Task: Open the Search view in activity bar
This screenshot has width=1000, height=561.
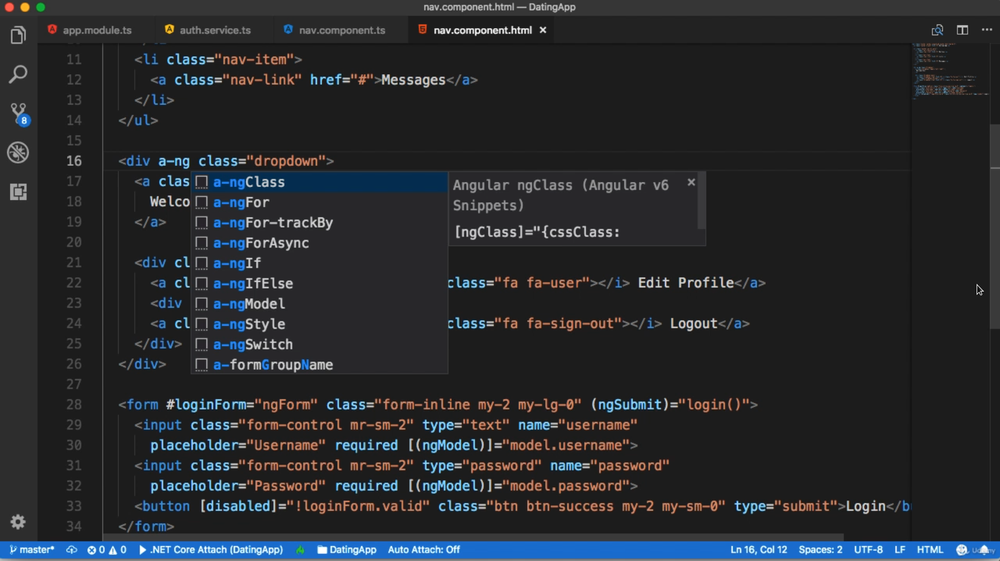Action: click(18, 75)
